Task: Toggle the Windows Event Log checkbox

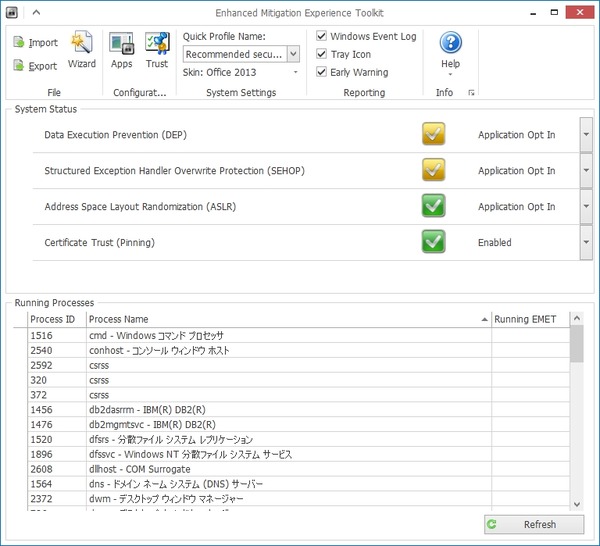Action: (x=321, y=36)
